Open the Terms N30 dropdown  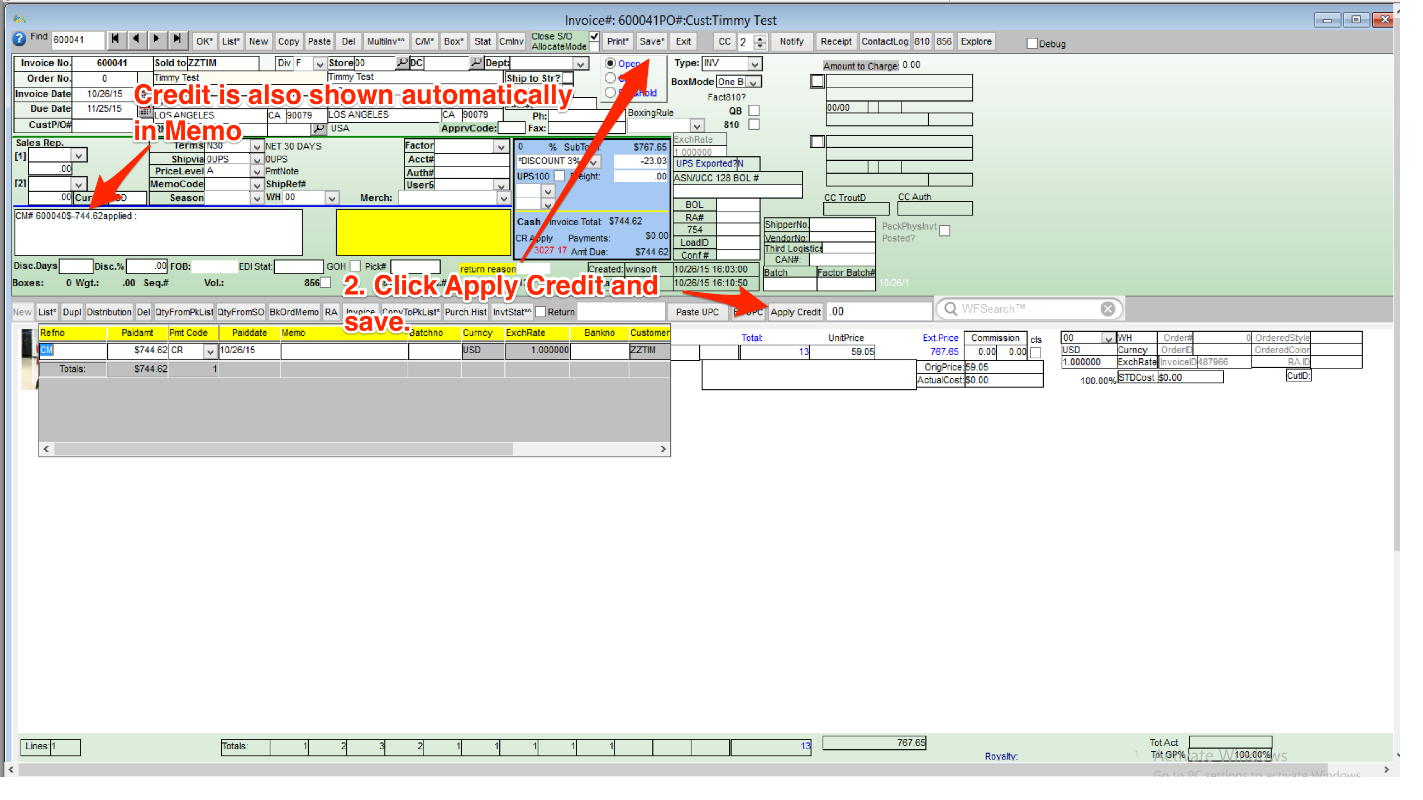256,146
